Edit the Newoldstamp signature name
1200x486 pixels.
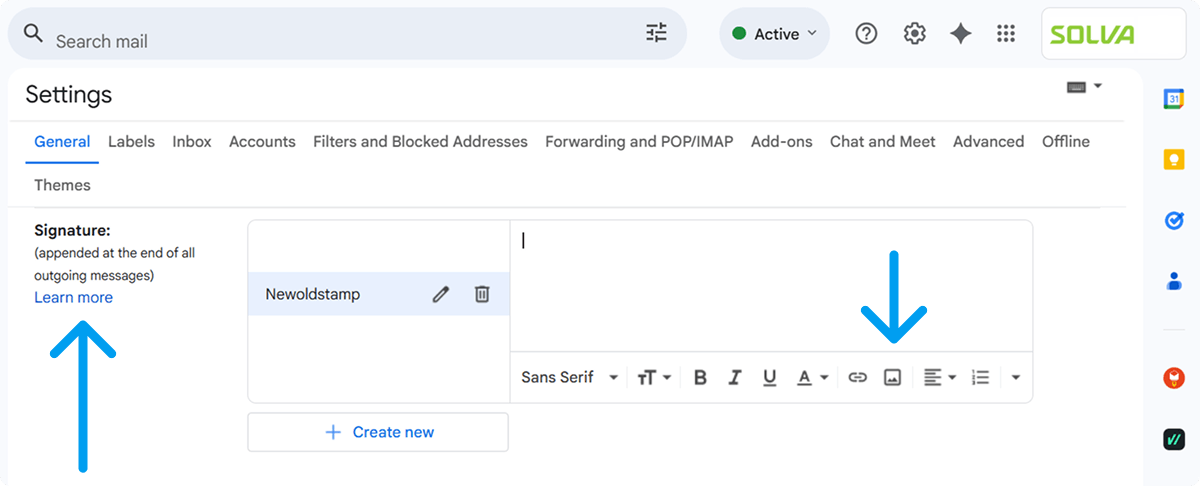click(441, 294)
